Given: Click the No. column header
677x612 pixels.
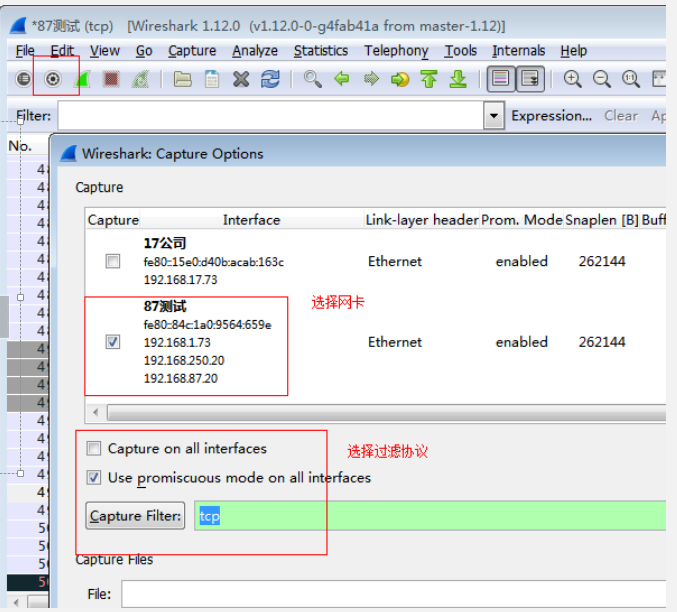Looking at the screenshot, I should 20,146.
